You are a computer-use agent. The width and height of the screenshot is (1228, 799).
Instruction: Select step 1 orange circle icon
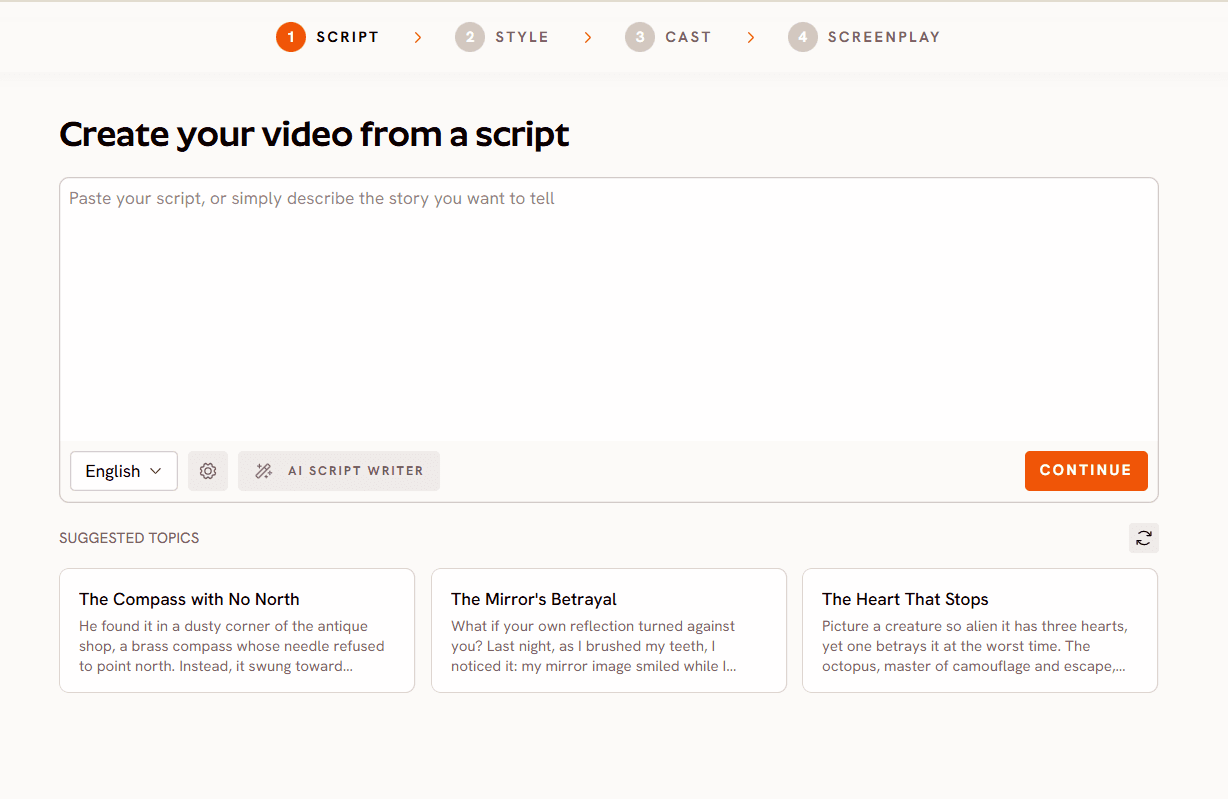[291, 37]
